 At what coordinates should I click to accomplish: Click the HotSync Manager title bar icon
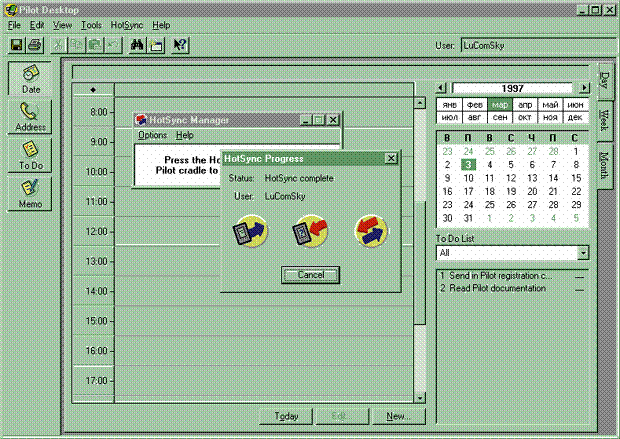point(141,119)
